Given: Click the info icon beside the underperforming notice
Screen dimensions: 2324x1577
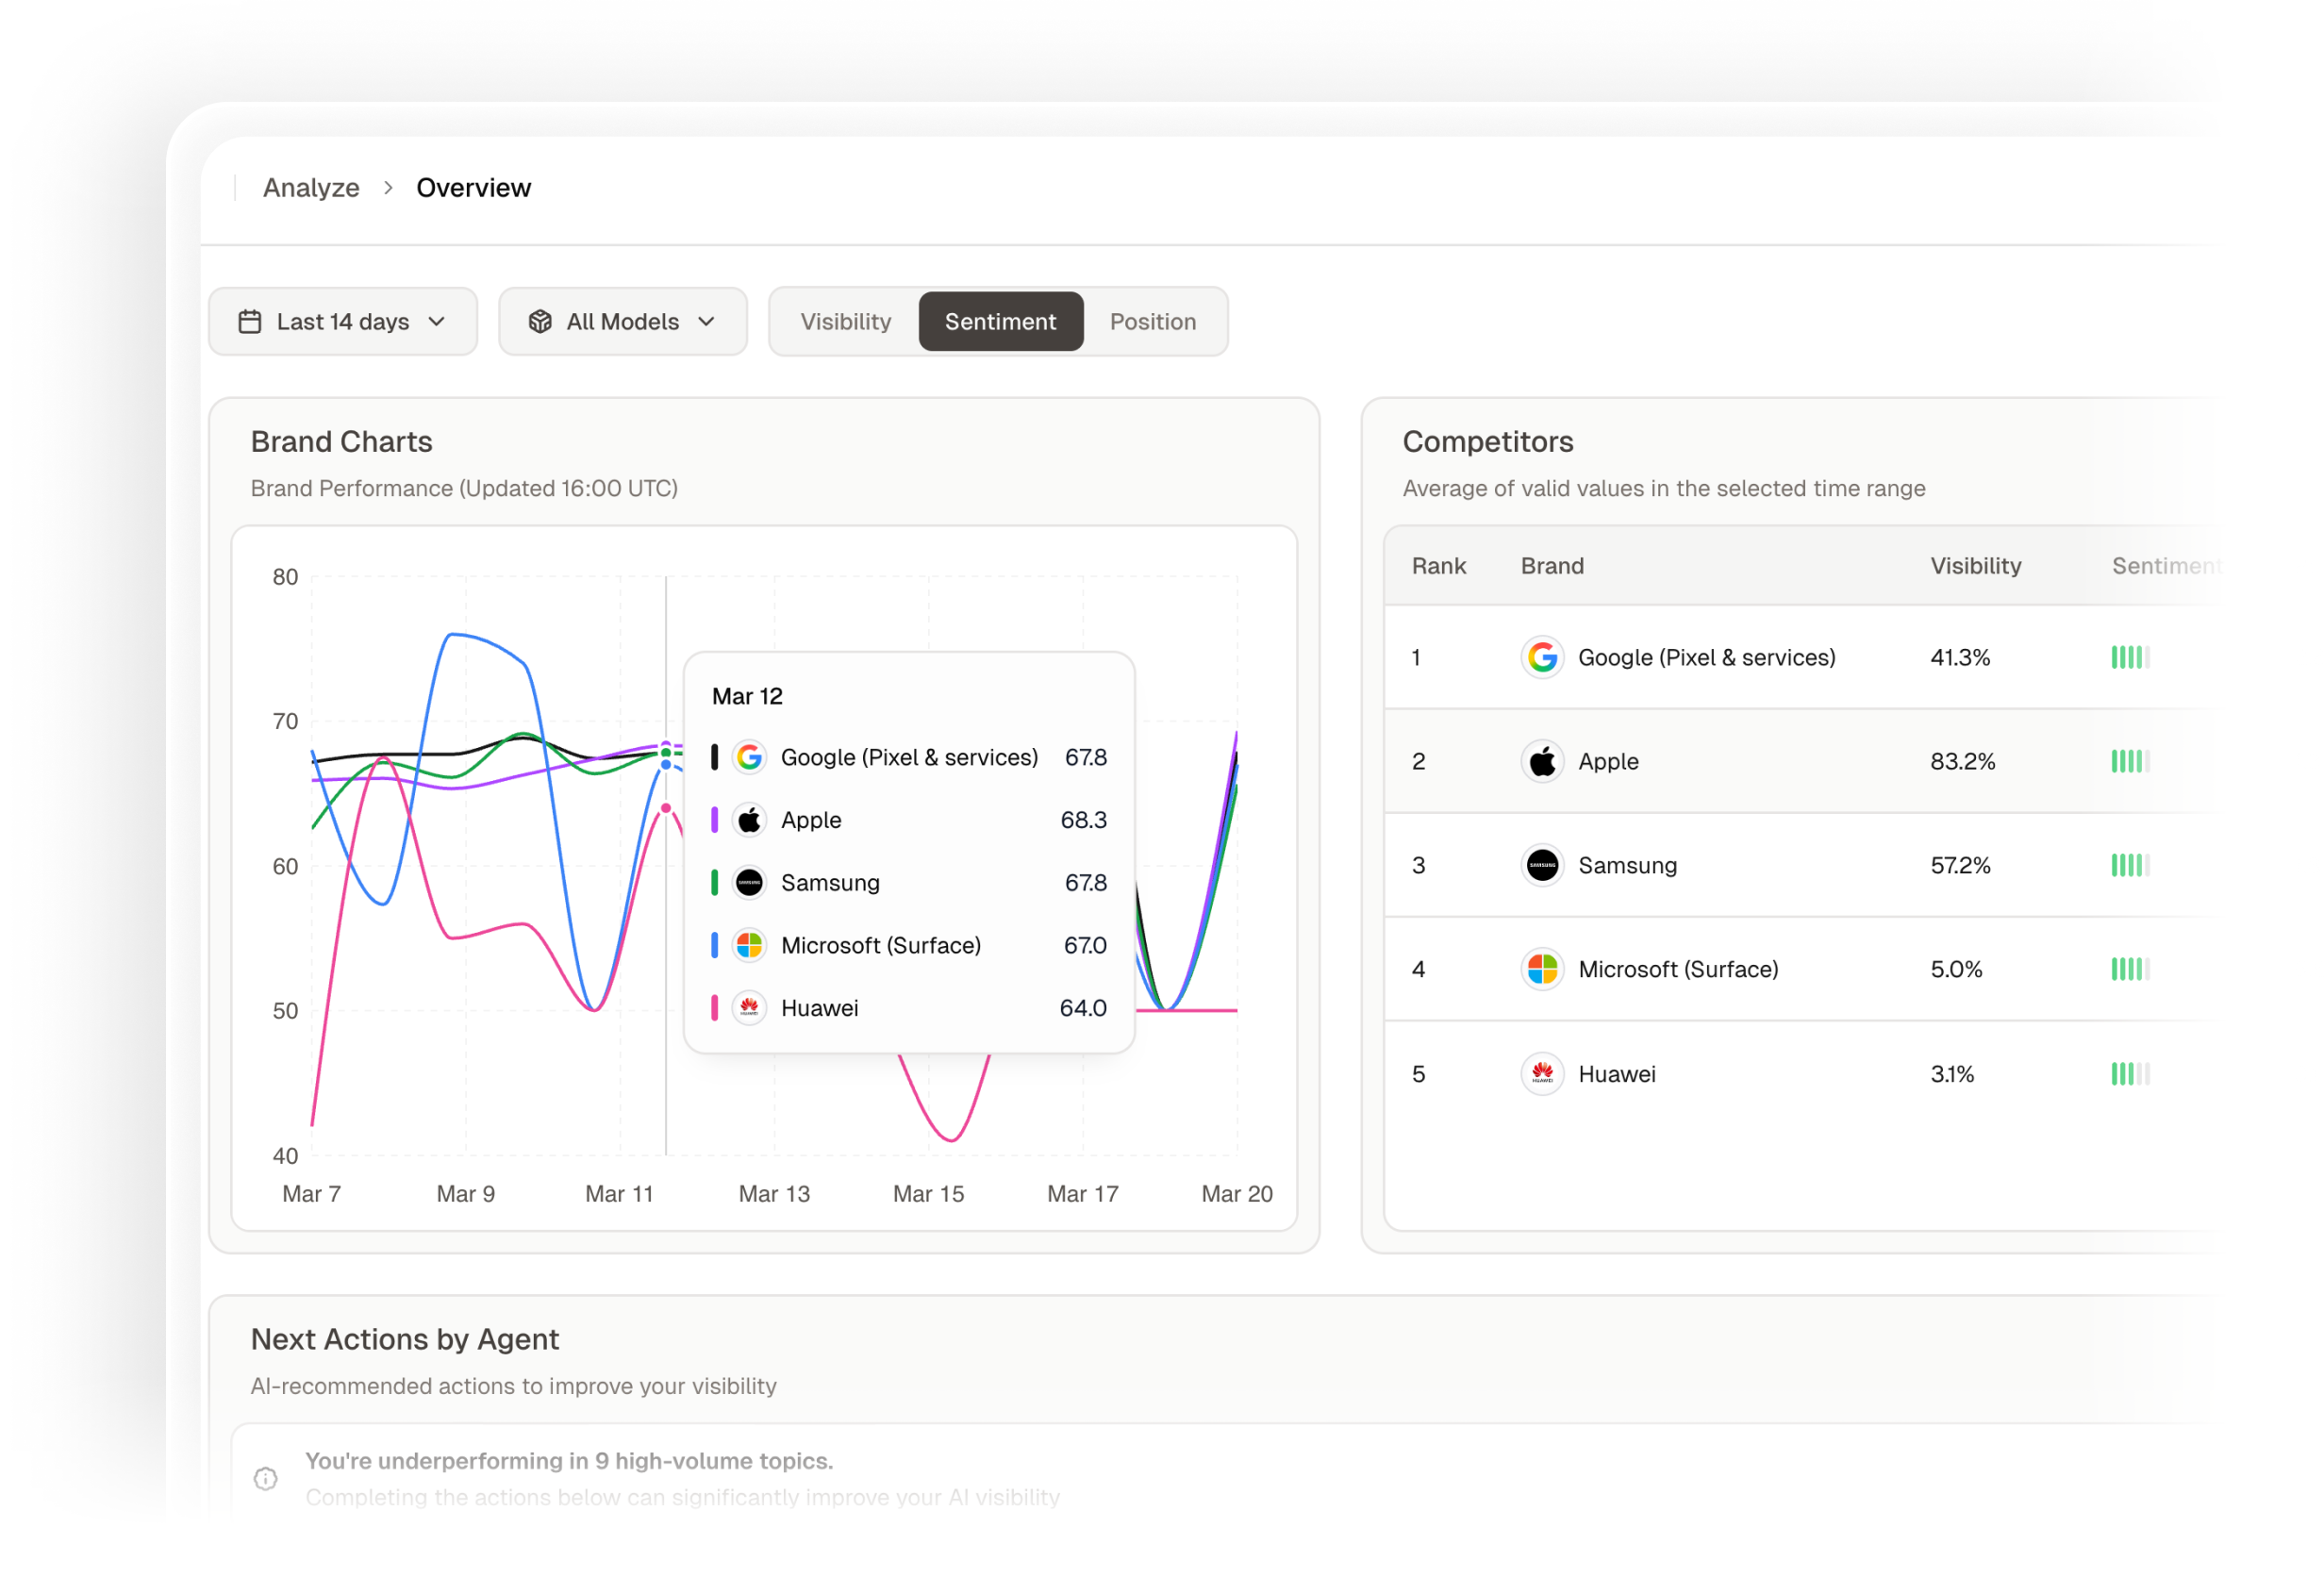Looking at the screenshot, I should 265,1478.
